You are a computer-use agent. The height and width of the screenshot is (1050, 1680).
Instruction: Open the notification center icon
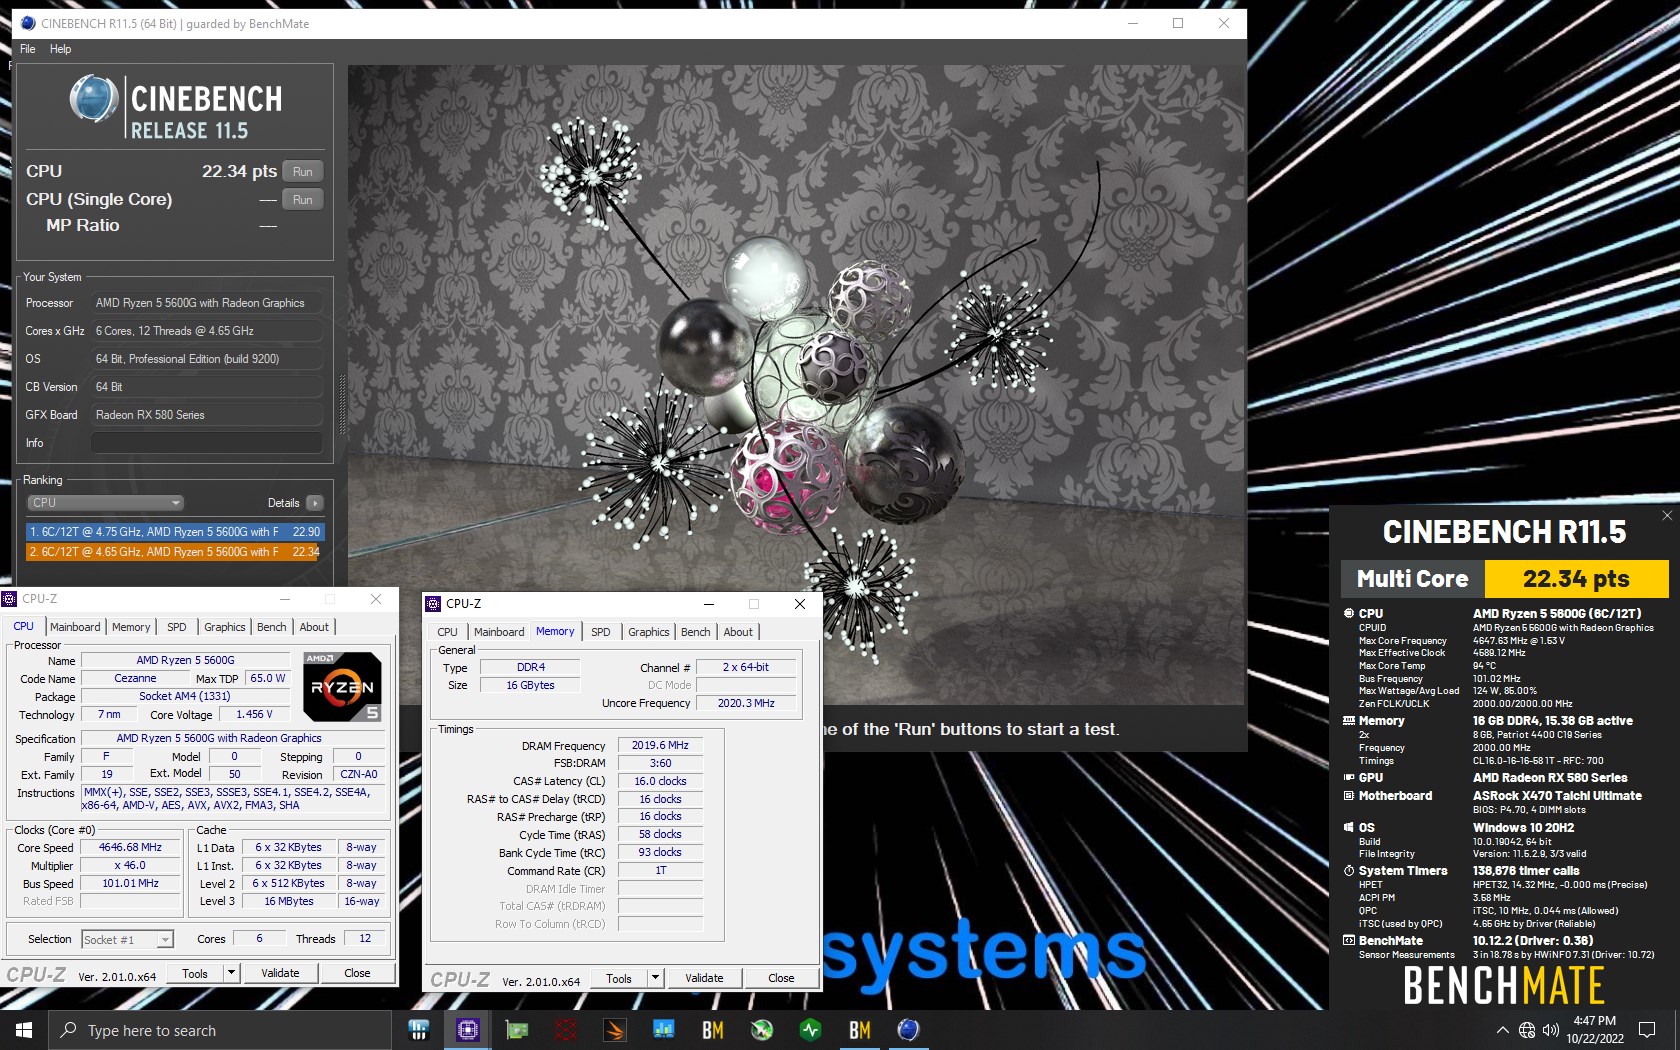pyautogui.click(x=1647, y=1030)
